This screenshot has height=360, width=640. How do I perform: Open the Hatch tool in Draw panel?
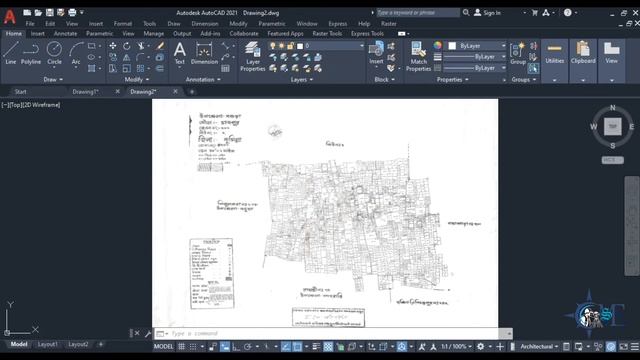tap(91, 69)
